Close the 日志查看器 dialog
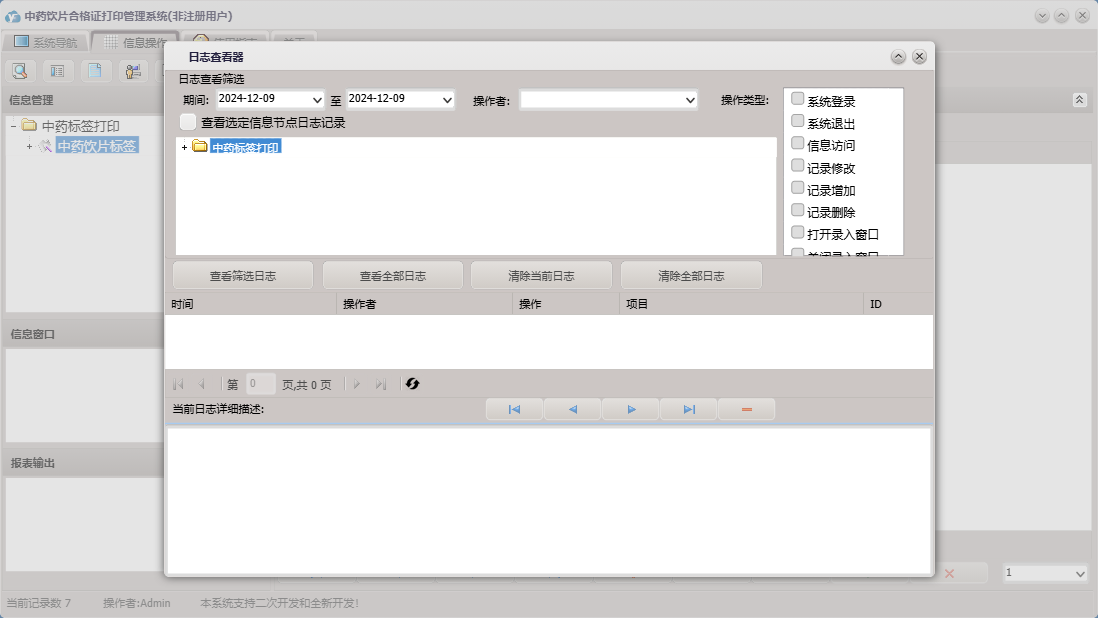The width and height of the screenshot is (1098, 618). pos(919,57)
